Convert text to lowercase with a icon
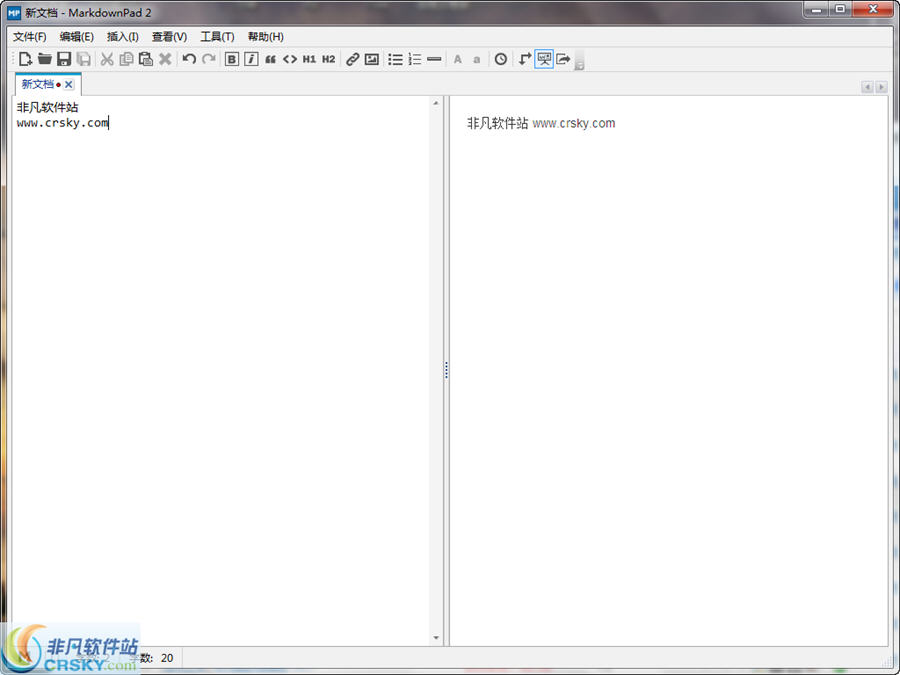900x675 pixels. pos(476,59)
